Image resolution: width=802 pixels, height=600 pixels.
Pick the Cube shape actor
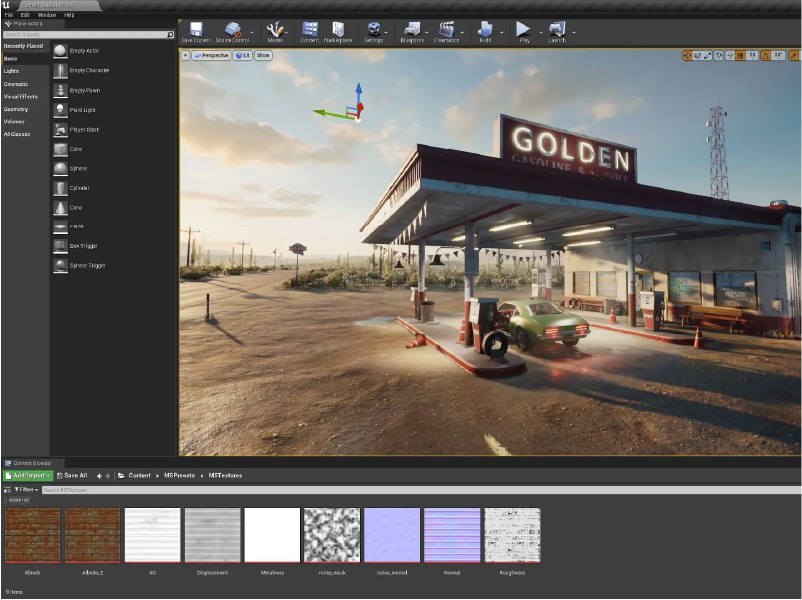(x=68, y=149)
